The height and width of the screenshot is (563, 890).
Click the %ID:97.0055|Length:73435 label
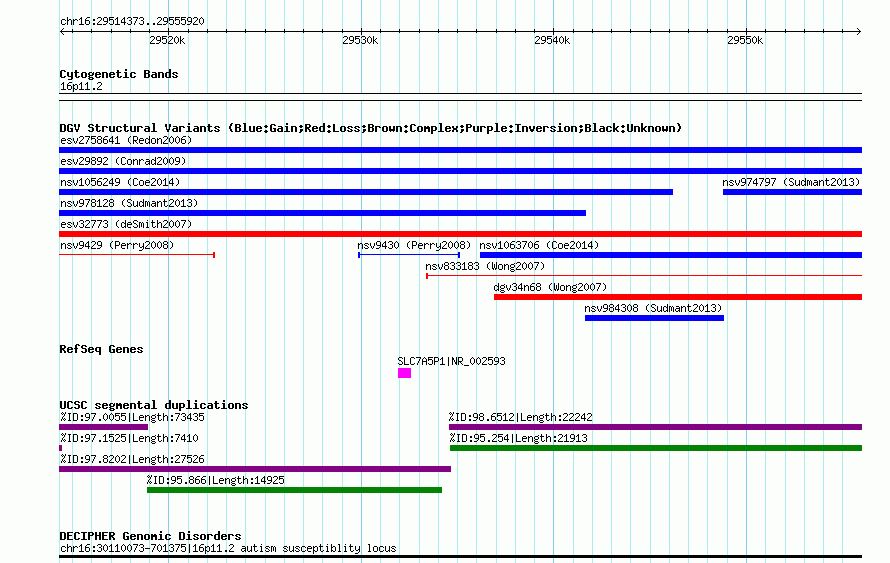point(132,417)
